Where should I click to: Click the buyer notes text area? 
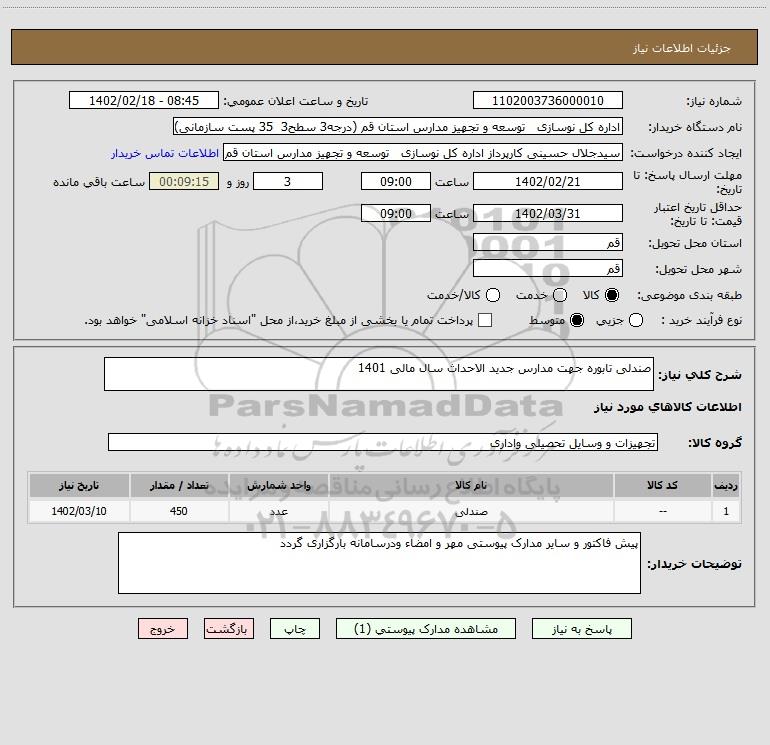click(x=379, y=563)
